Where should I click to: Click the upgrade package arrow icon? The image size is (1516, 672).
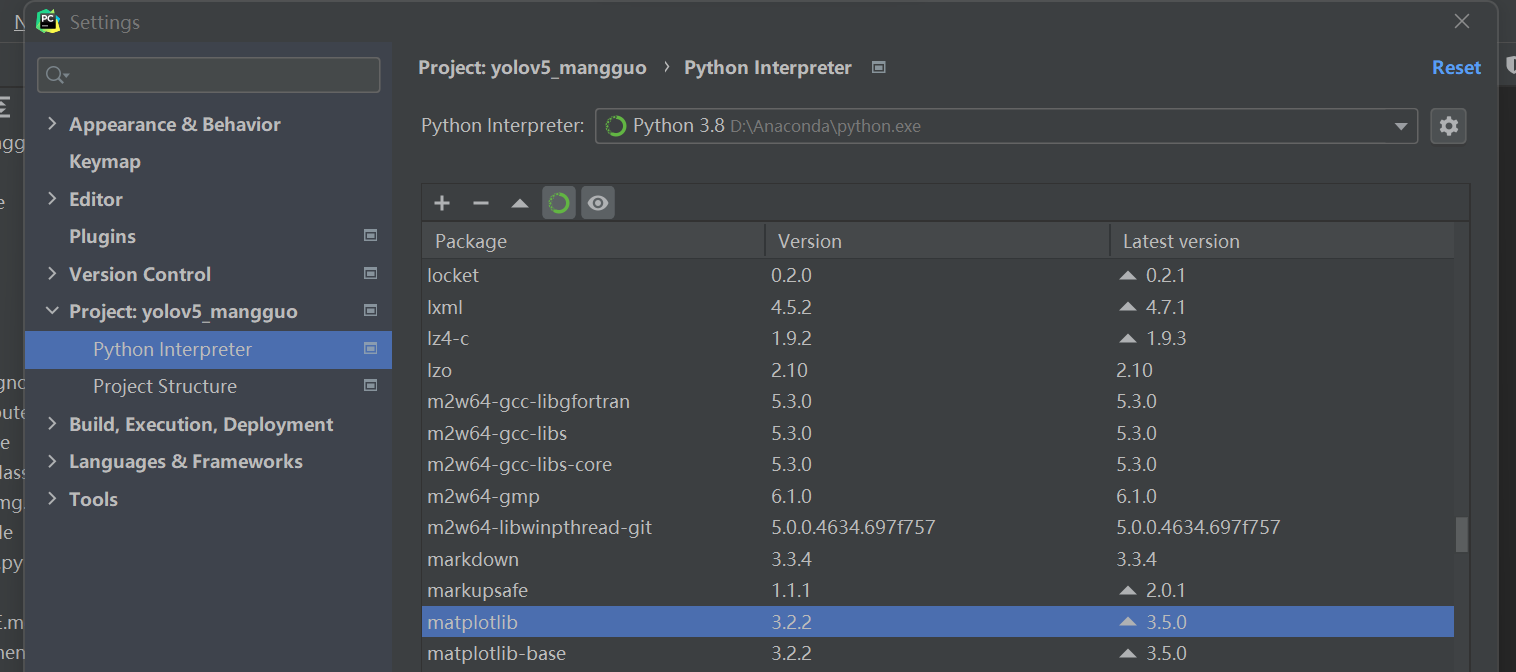520,203
